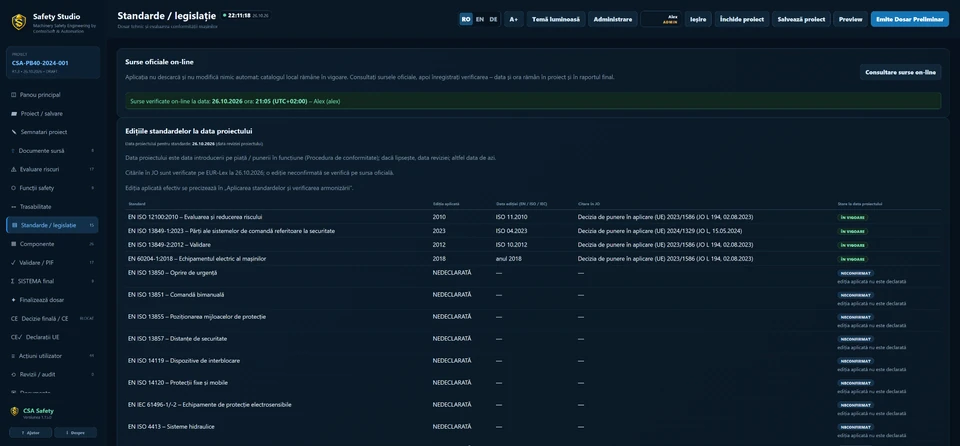
Task: Switch language to DE
Action: [493, 20]
